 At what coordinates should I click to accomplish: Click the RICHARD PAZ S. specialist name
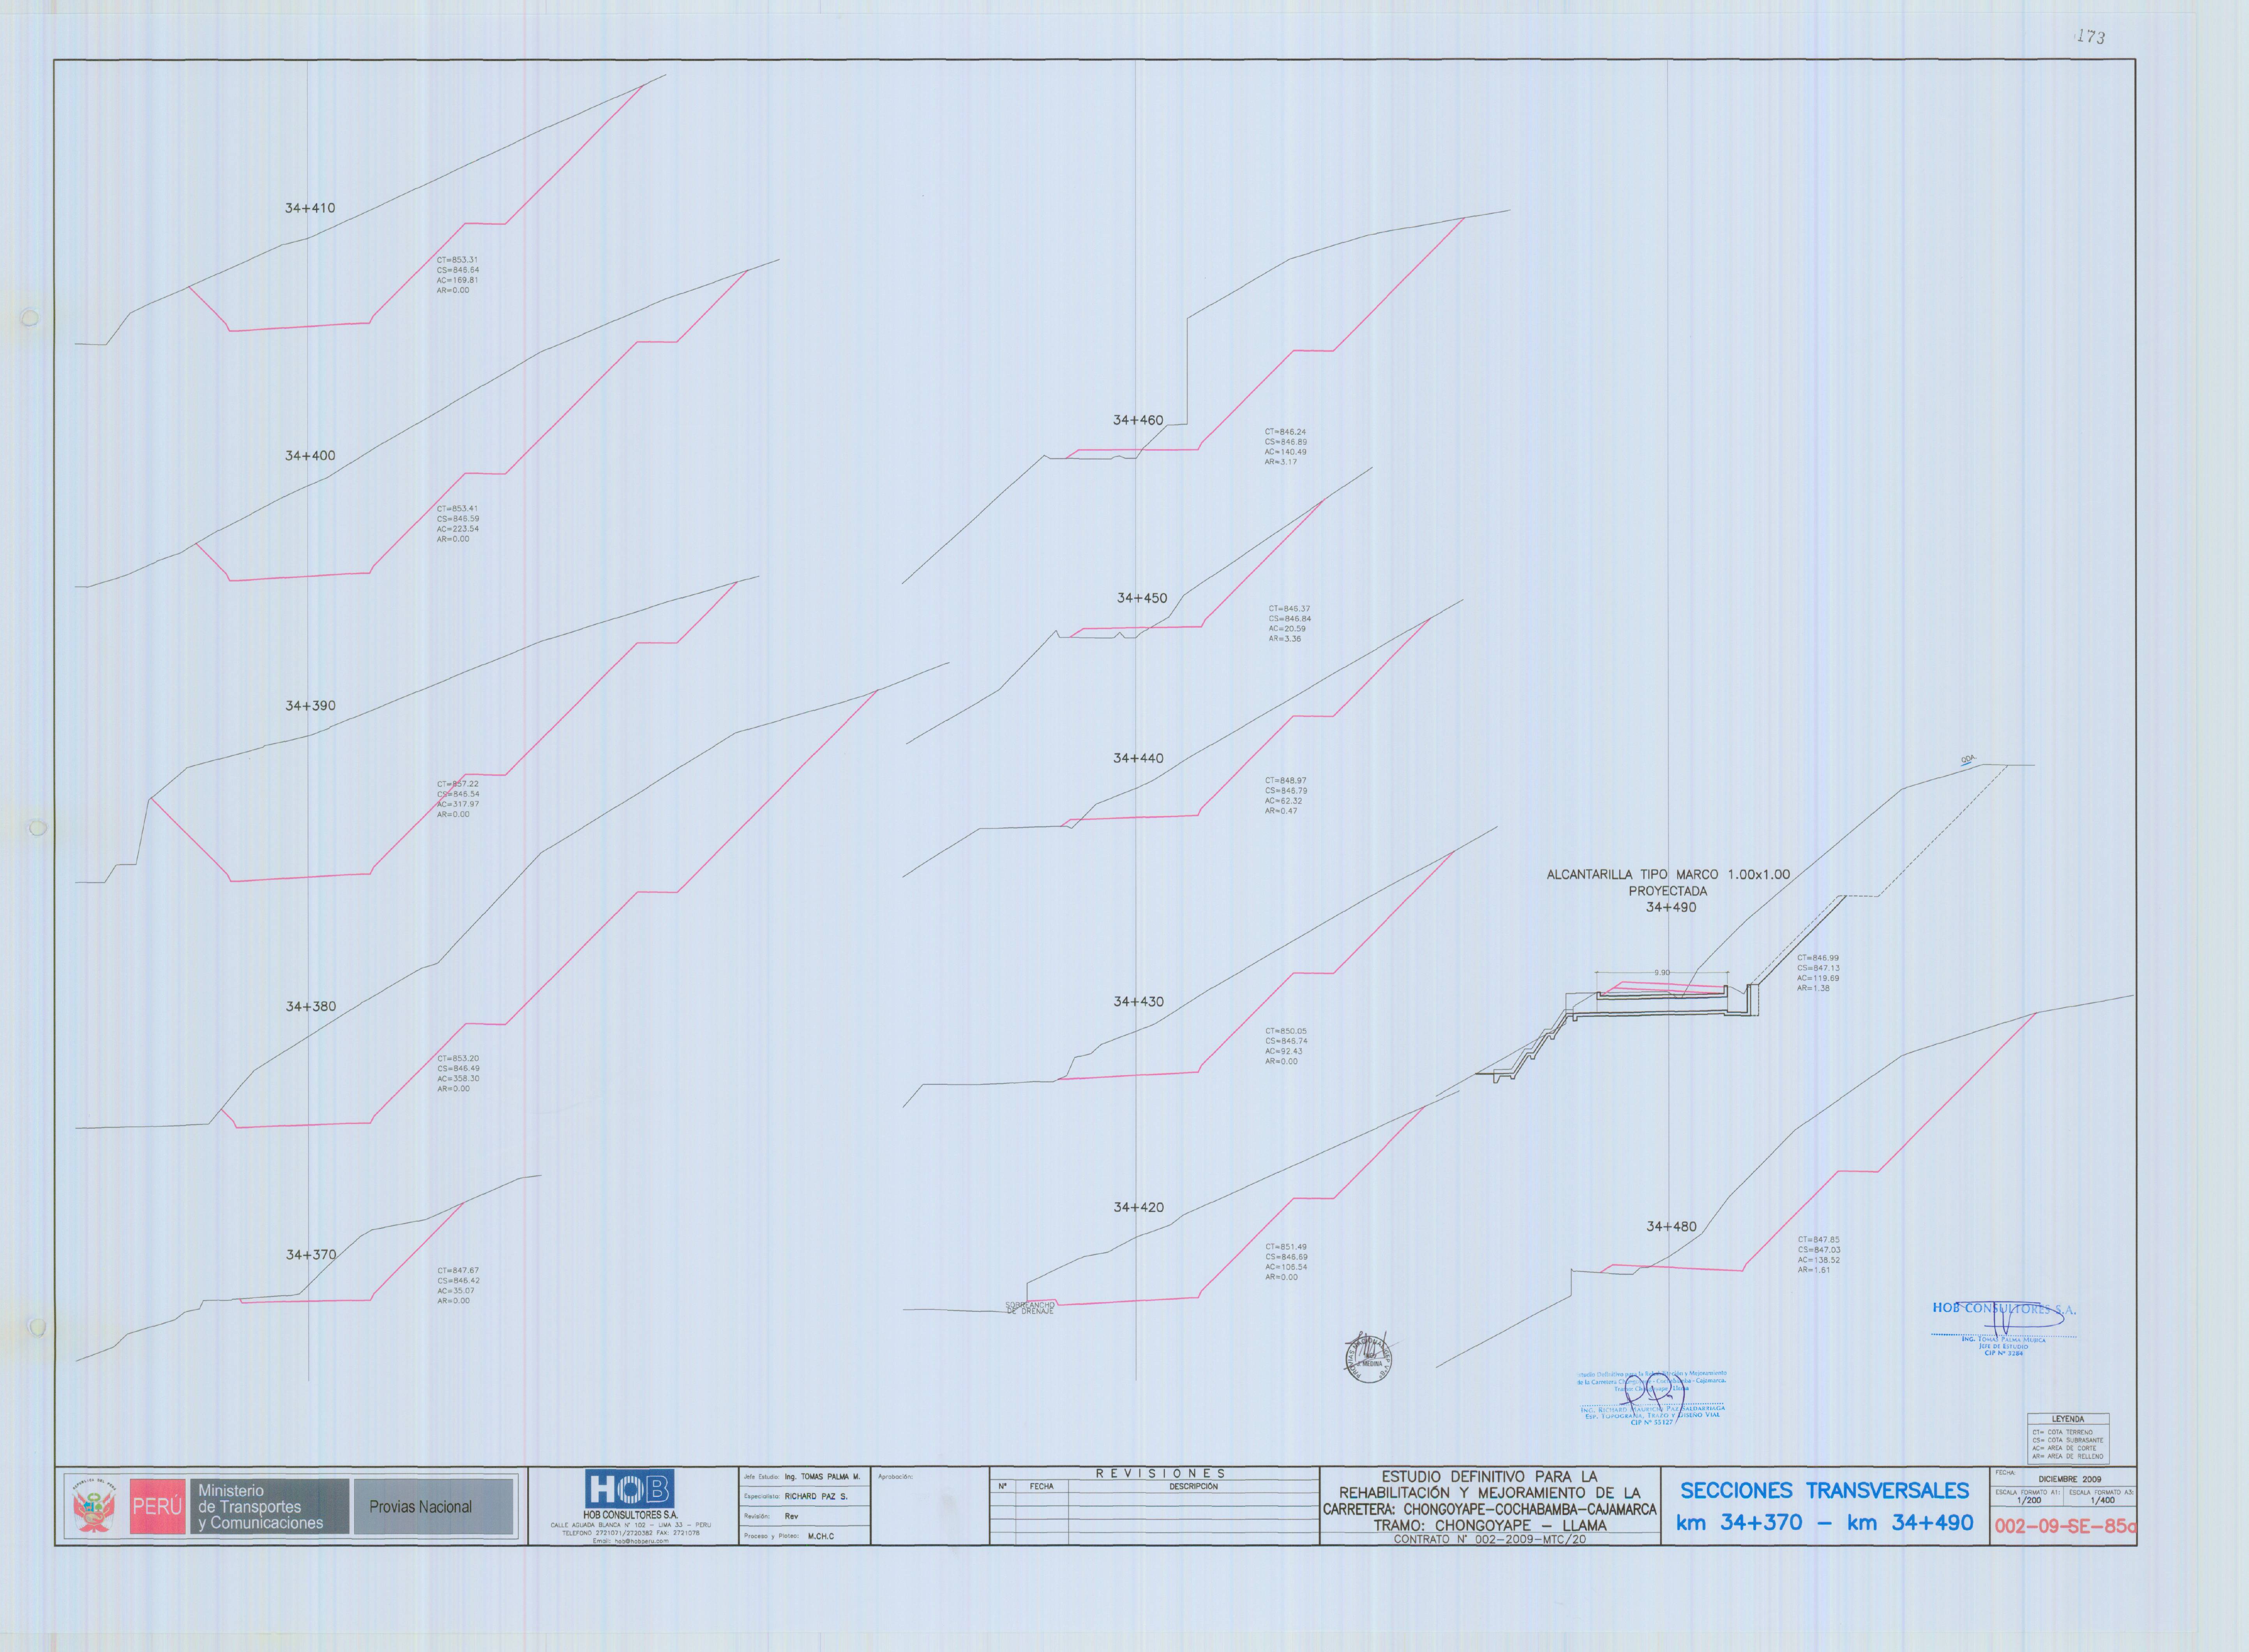pyautogui.click(x=815, y=1497)
